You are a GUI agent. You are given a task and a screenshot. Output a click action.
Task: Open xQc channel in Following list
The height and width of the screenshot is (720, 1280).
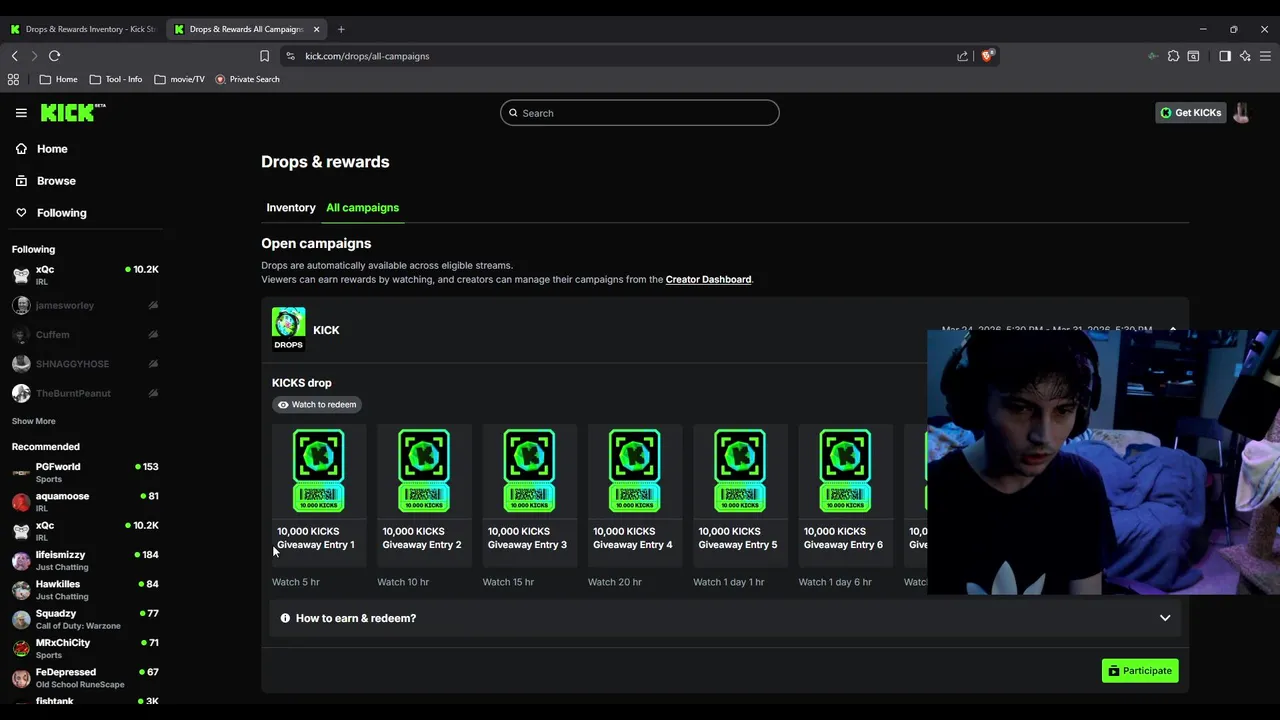tap(85, 275)
